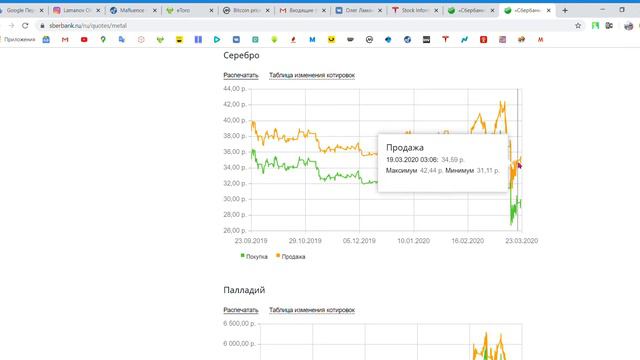Viewport: 640px width, 360px height.
Task: Open the blue pause-bars bookmark icon
Action: coord(198,40)
